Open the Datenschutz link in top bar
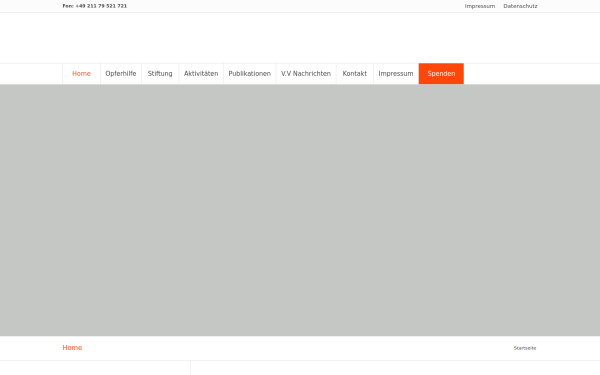 [x=520, y=6]
